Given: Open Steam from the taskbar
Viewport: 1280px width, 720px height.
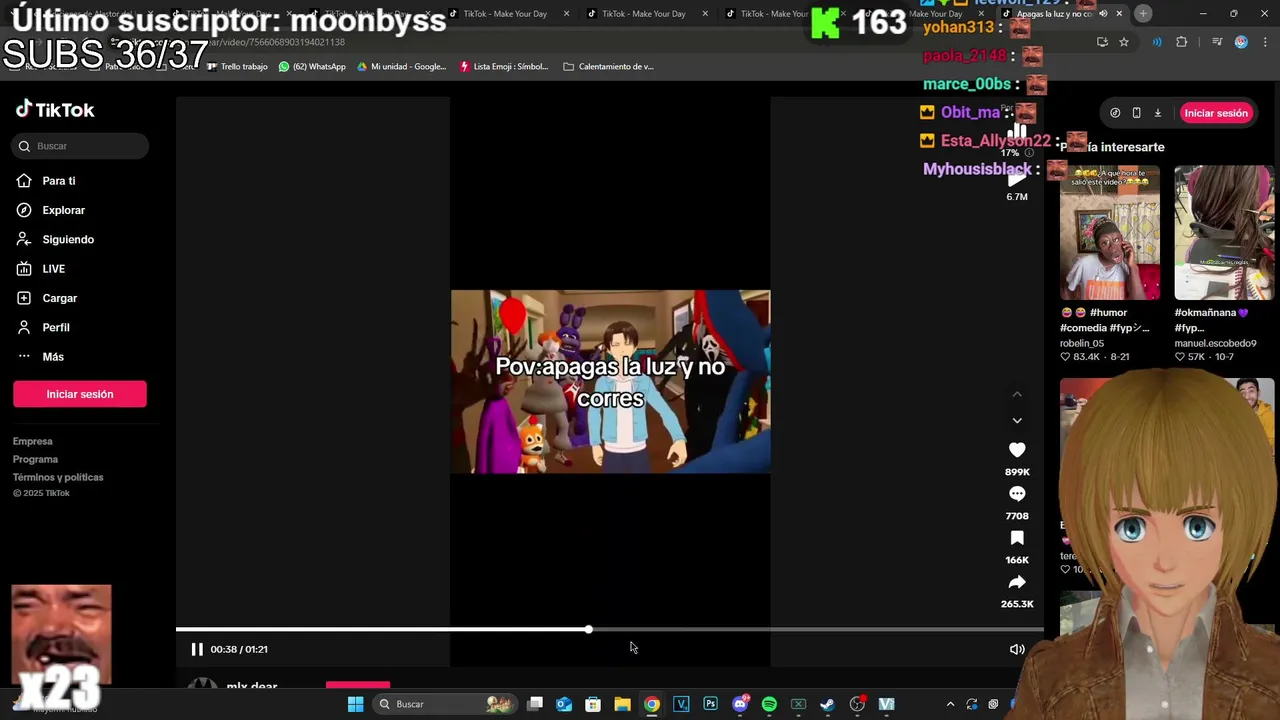Looking at the screenshot, I should tap(827, 704).
